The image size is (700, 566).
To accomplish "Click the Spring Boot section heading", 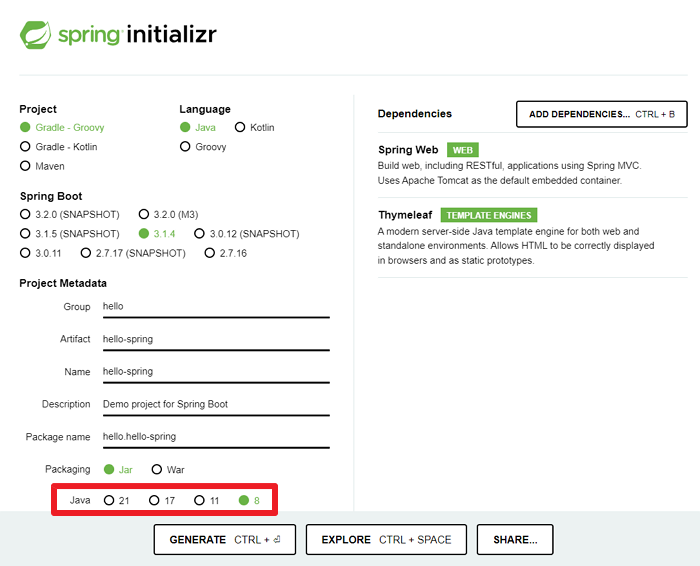I will pos(51,196).
